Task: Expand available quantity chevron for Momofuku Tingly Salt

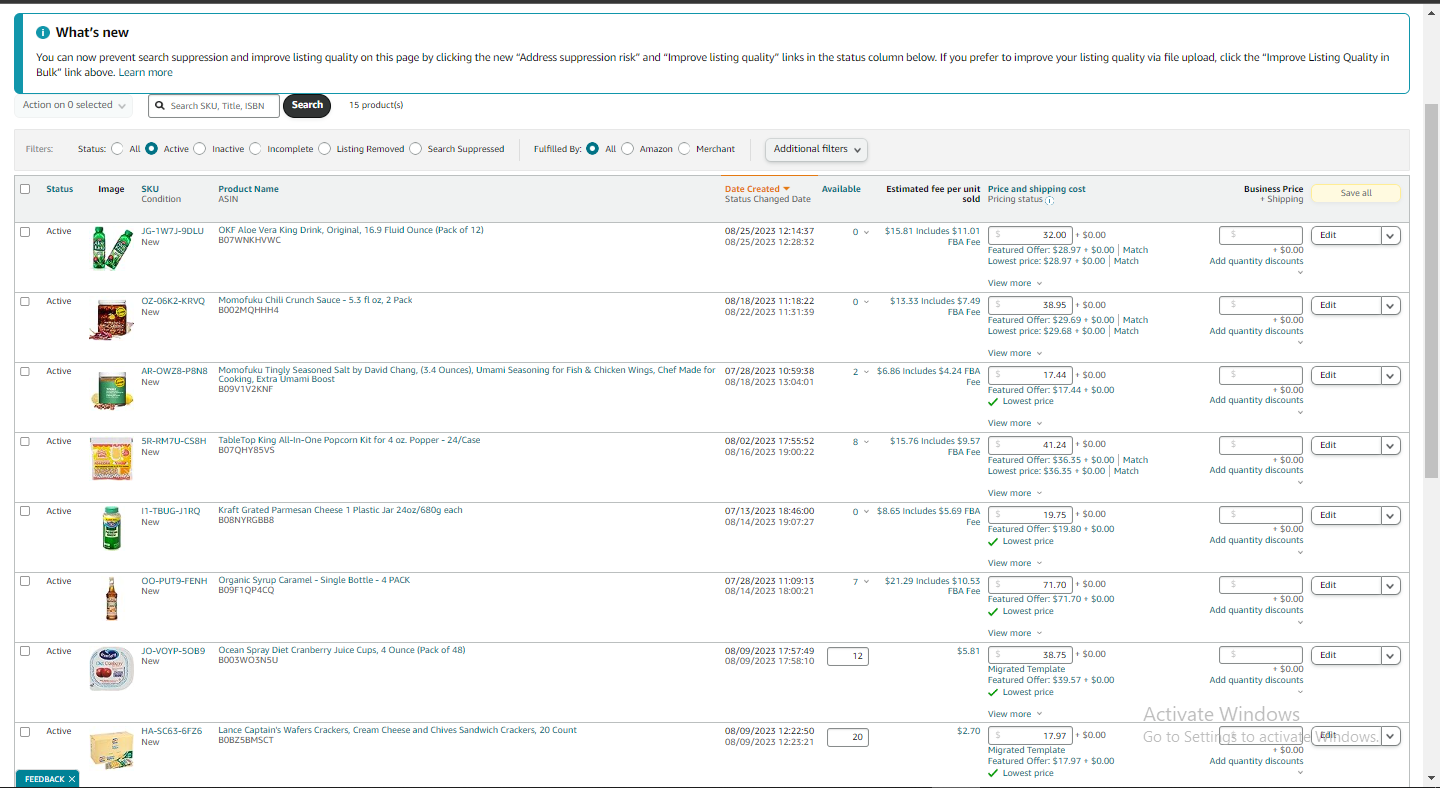Action: (866, 372)
